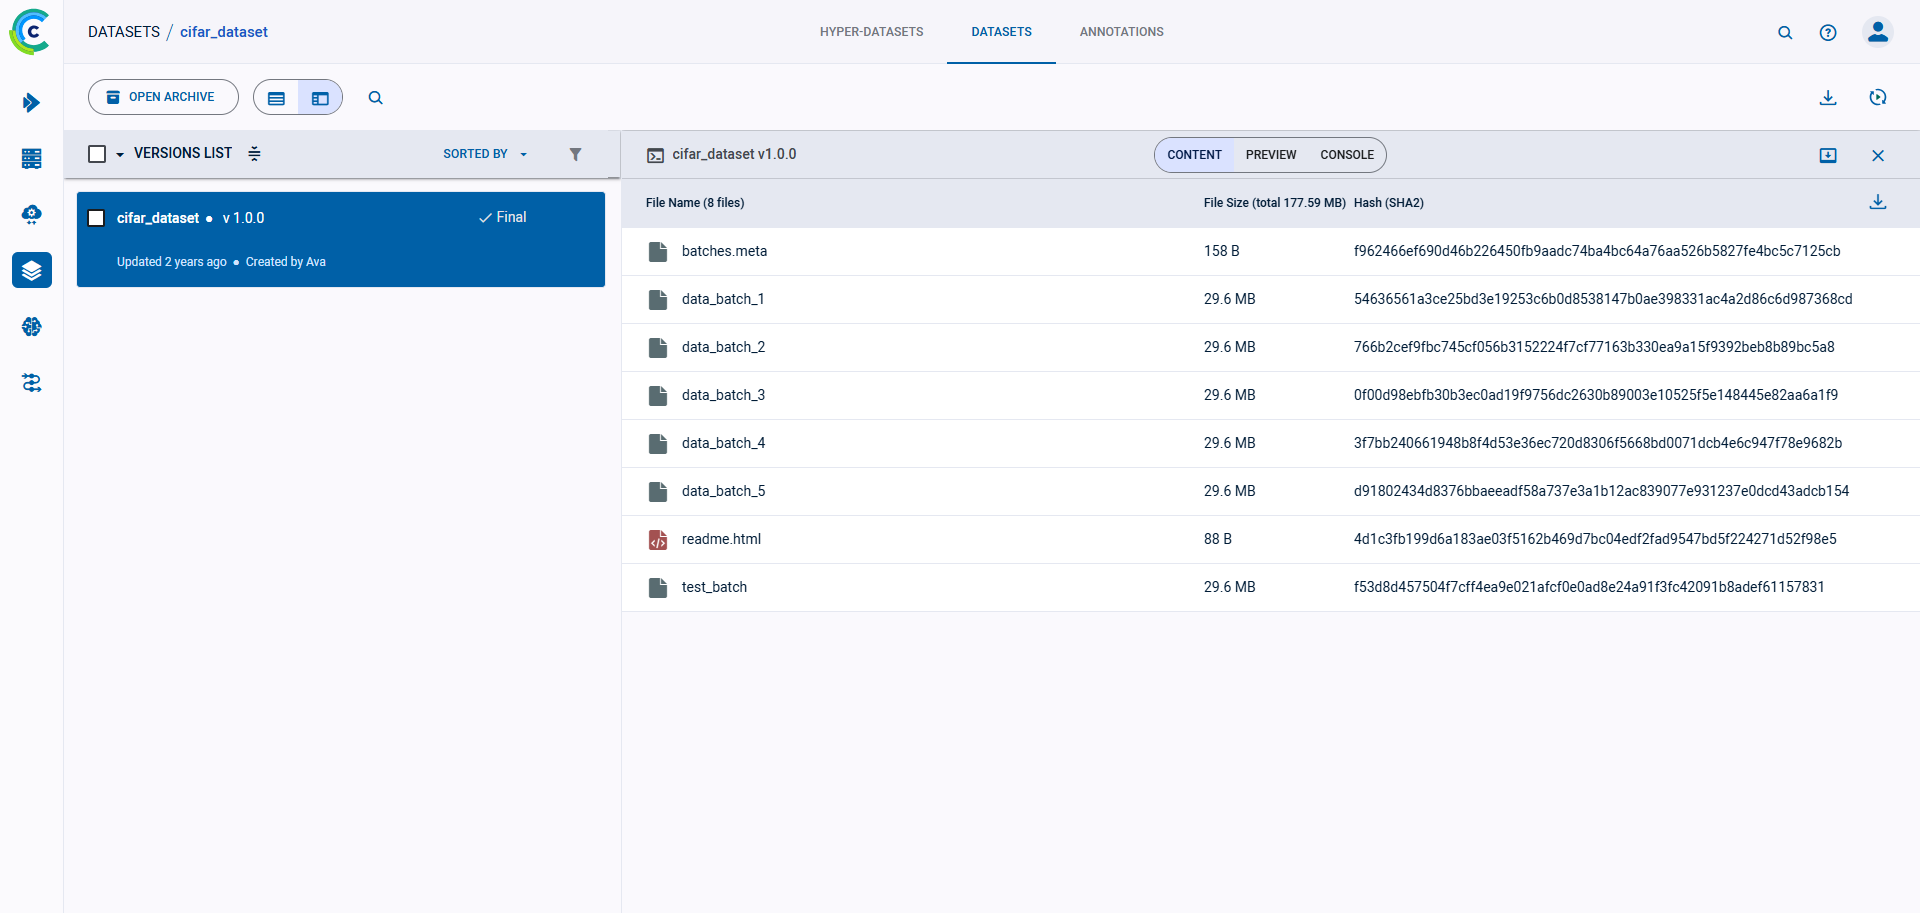Click the download icon in file table header
The height and width of the screenshot is (913, 1920).
click(x=1877, y=202)
